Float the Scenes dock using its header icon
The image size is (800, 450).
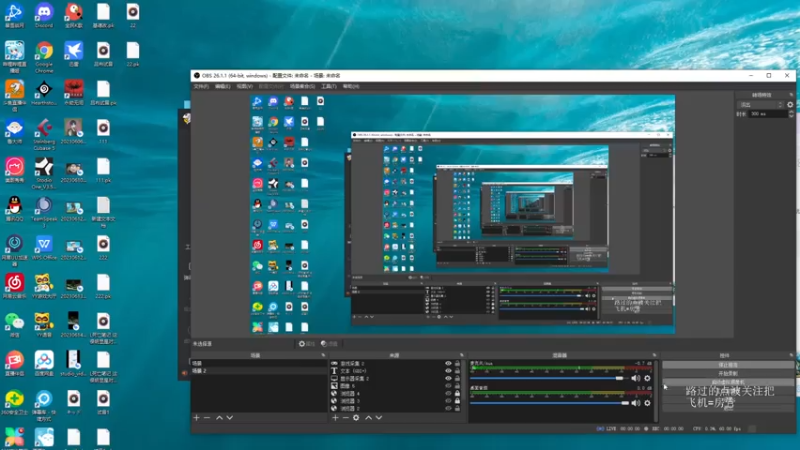coord(323,355)
